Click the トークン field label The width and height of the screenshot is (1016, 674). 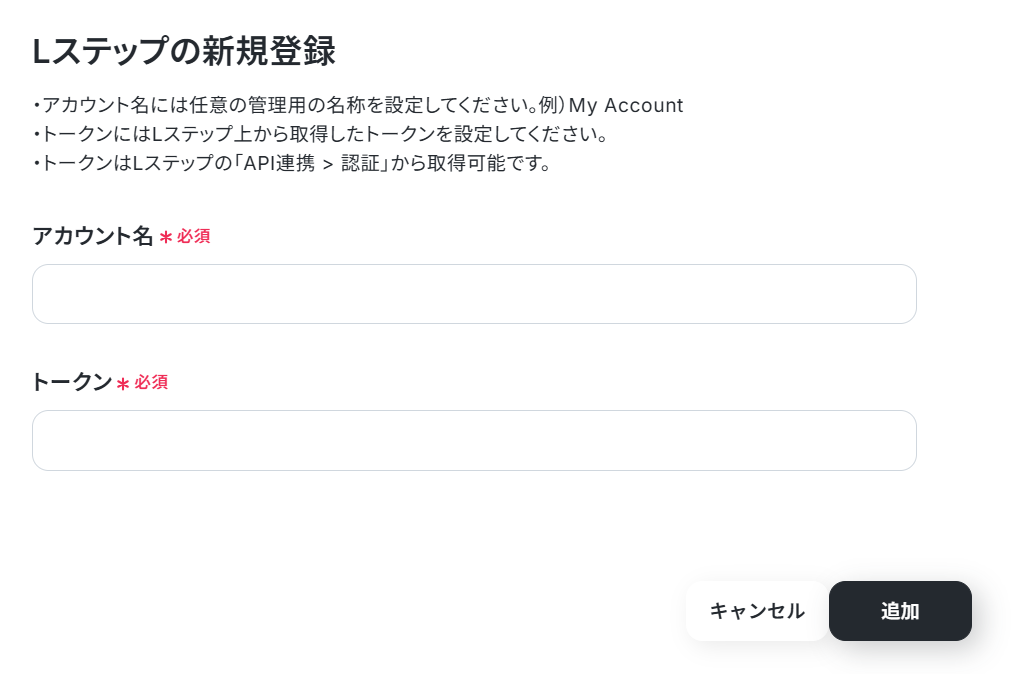[x=72, y=382]
